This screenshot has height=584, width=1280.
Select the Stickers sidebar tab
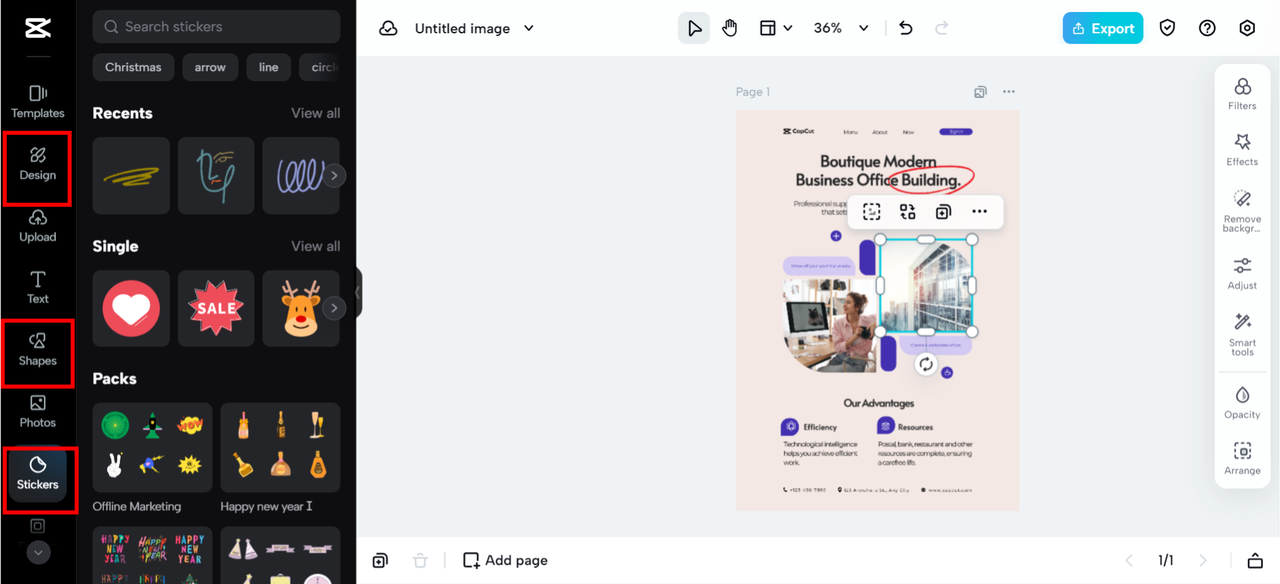[38, 473]
